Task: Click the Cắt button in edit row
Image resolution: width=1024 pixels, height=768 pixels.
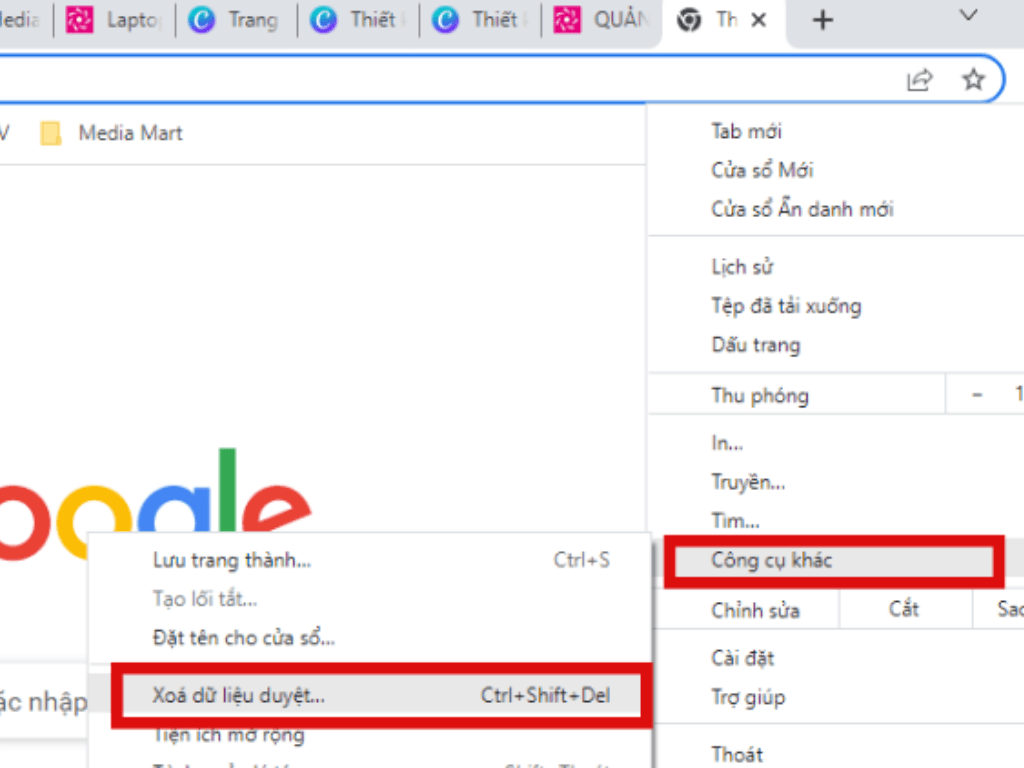Action: pos(903,609)
